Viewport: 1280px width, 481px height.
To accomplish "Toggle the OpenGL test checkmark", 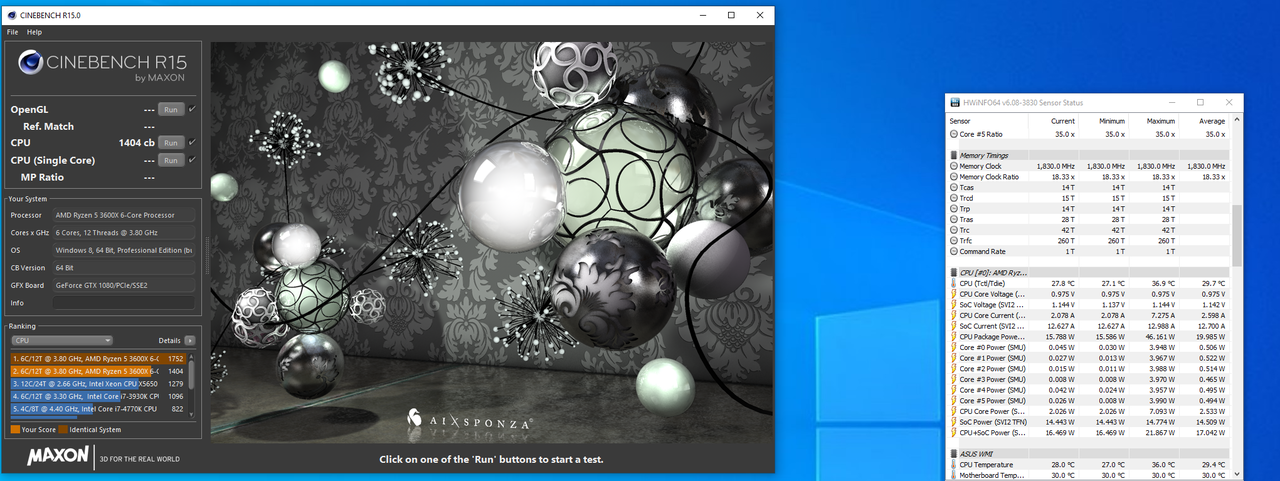I will pyautogui.click(x=192, y=109).
